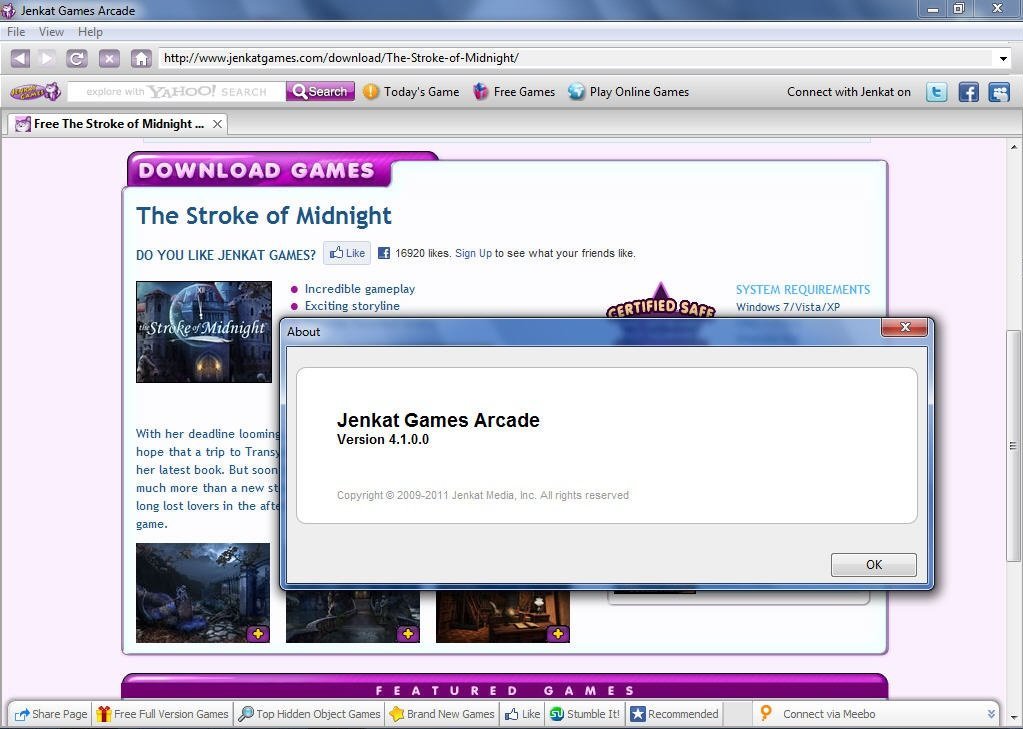Open the View menu
The height and width of the screenshot is (729, 1023).
(x=50, y=31)
